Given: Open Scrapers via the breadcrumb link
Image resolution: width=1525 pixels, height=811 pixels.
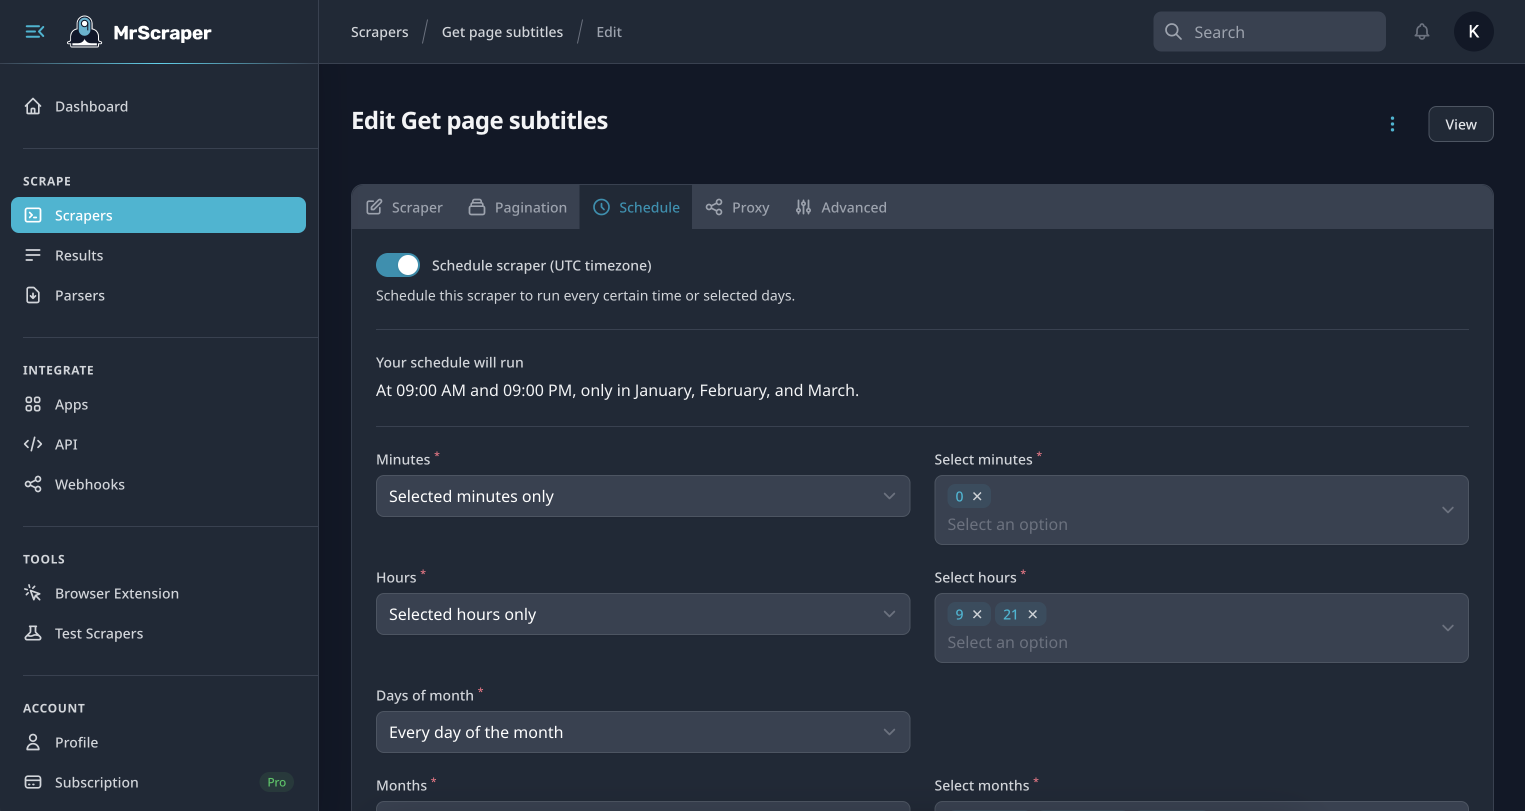Looking at the screenshot, I should [x=379, y=31].
